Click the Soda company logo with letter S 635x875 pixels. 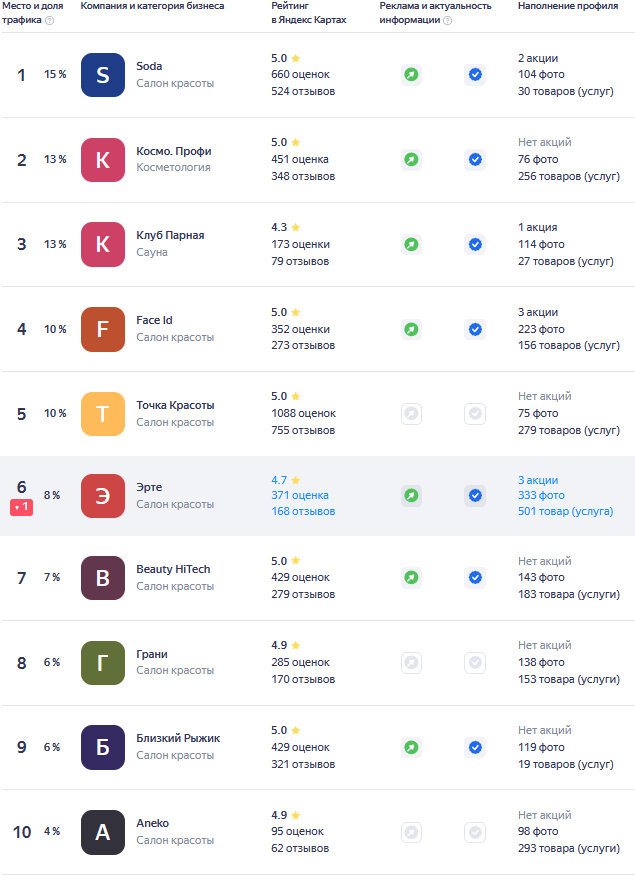tap(103, 75)
